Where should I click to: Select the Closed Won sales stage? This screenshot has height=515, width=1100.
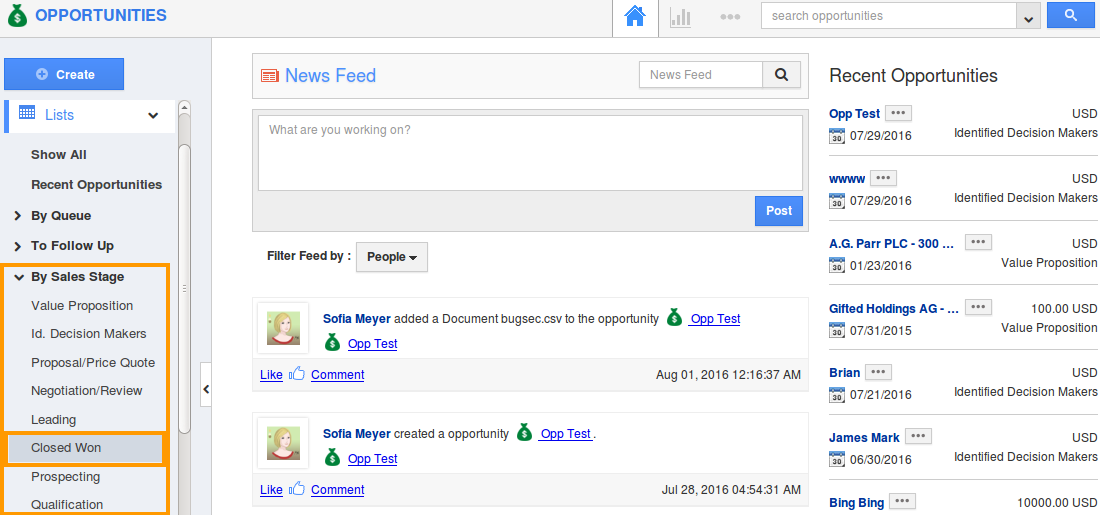[x=66, y=448]
